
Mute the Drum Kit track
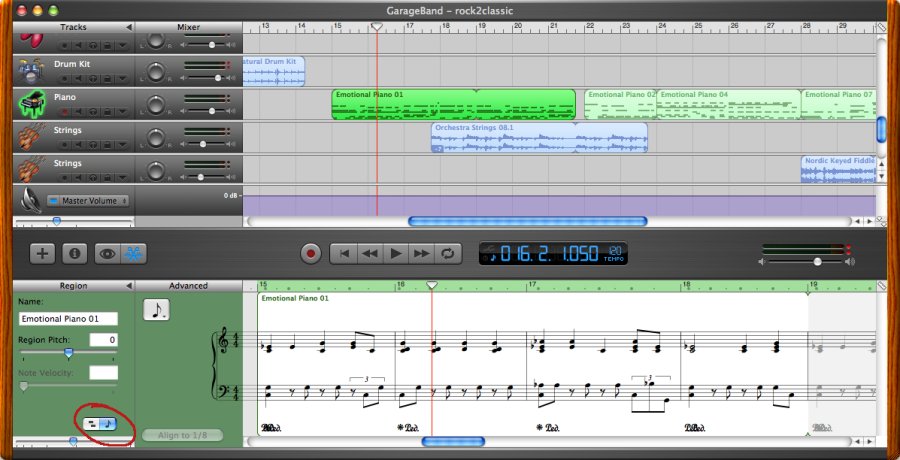tap(79, 78)
